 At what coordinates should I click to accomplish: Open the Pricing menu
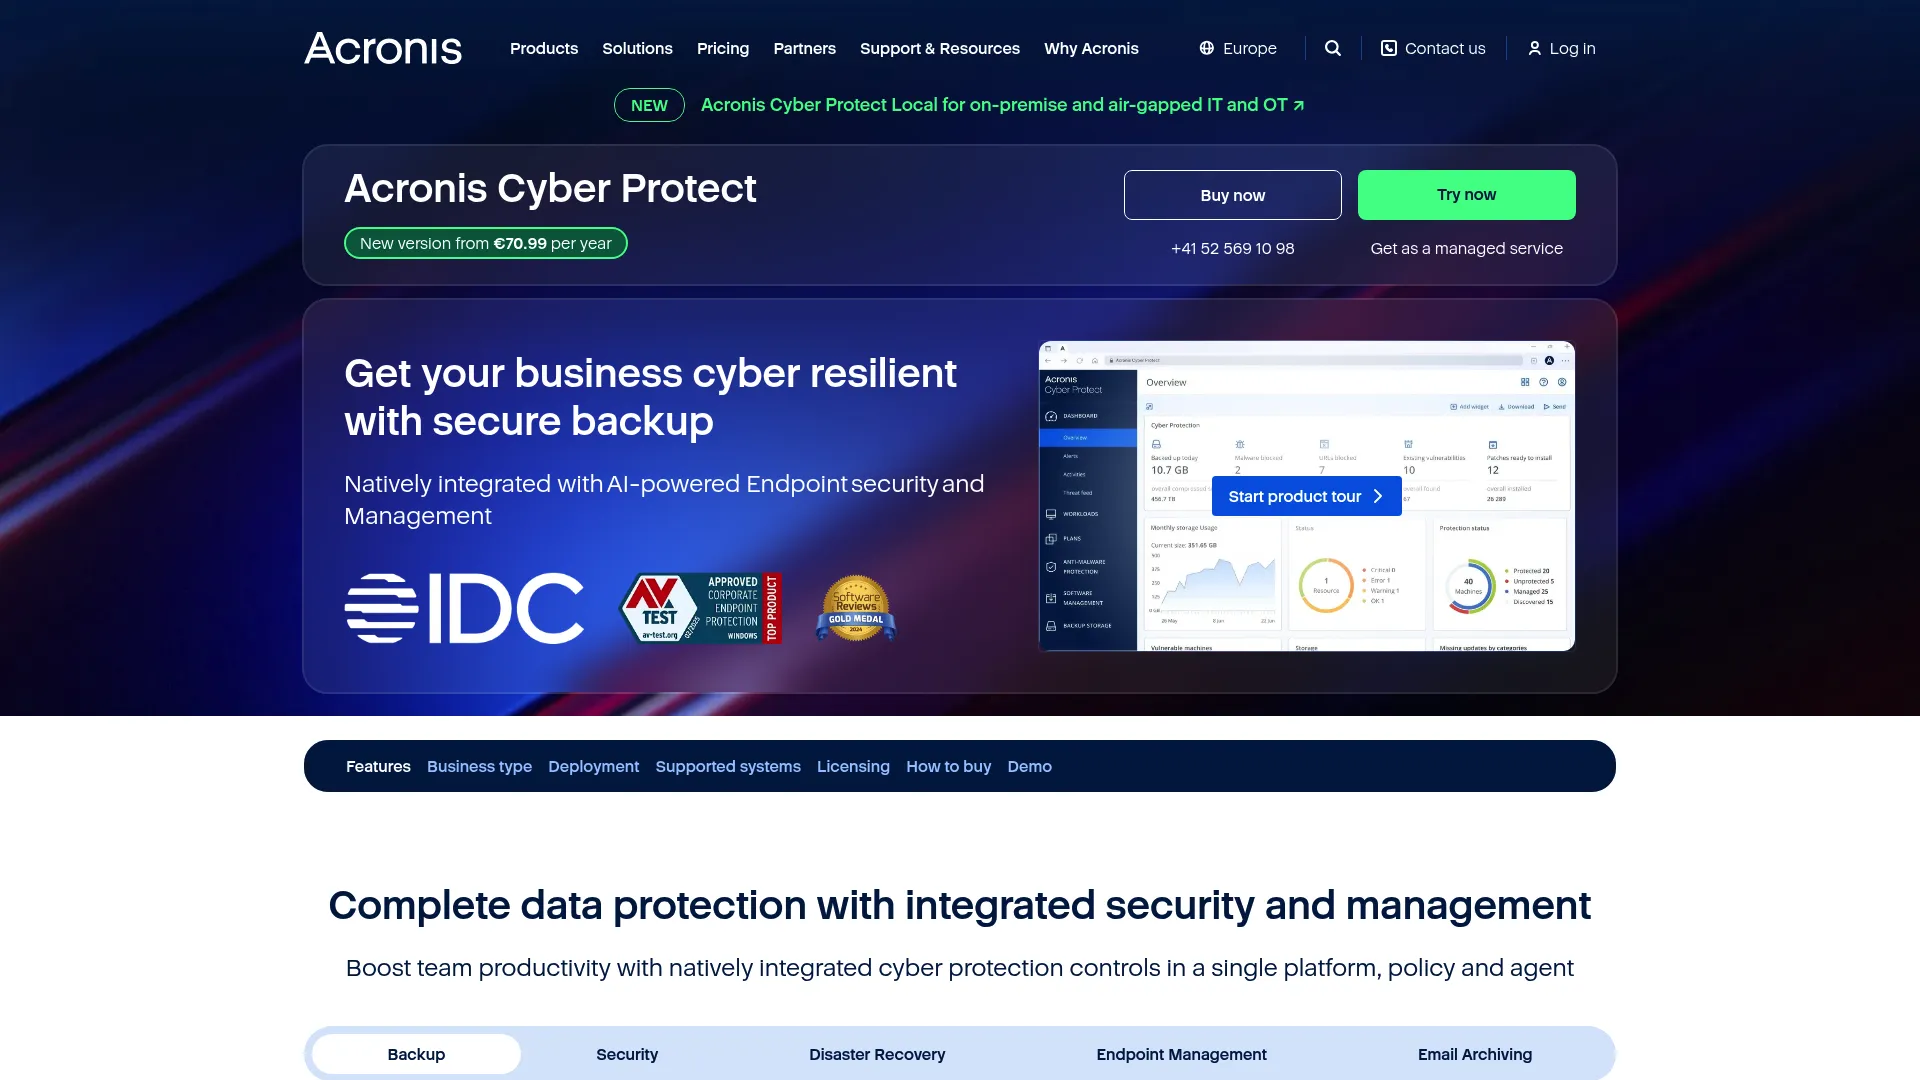(723, 48)
